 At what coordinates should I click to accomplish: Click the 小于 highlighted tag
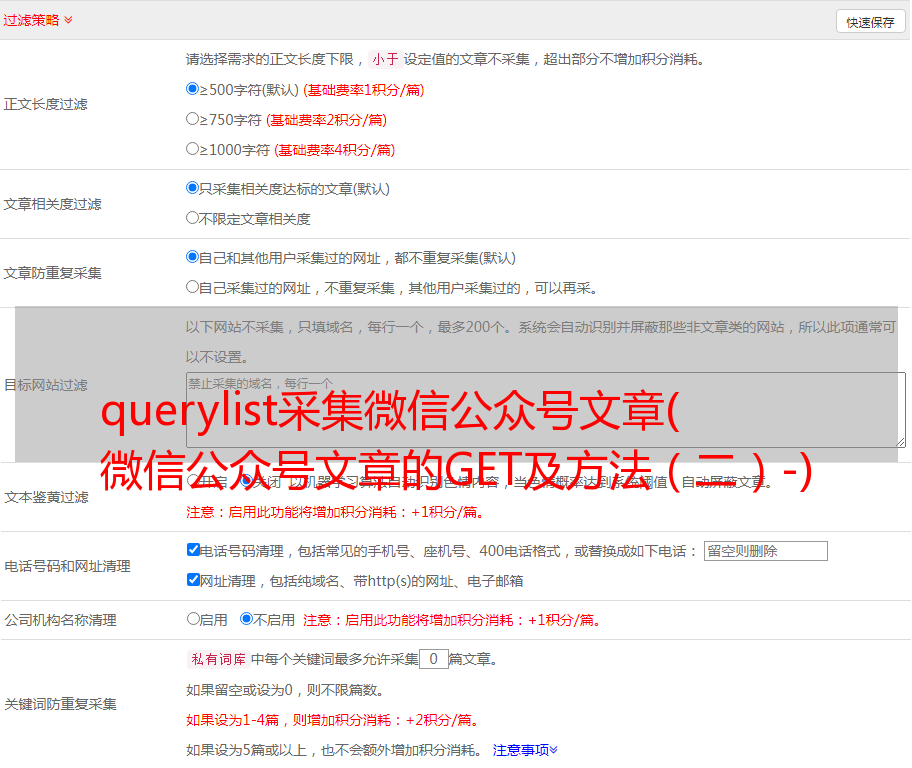(385, 59)
